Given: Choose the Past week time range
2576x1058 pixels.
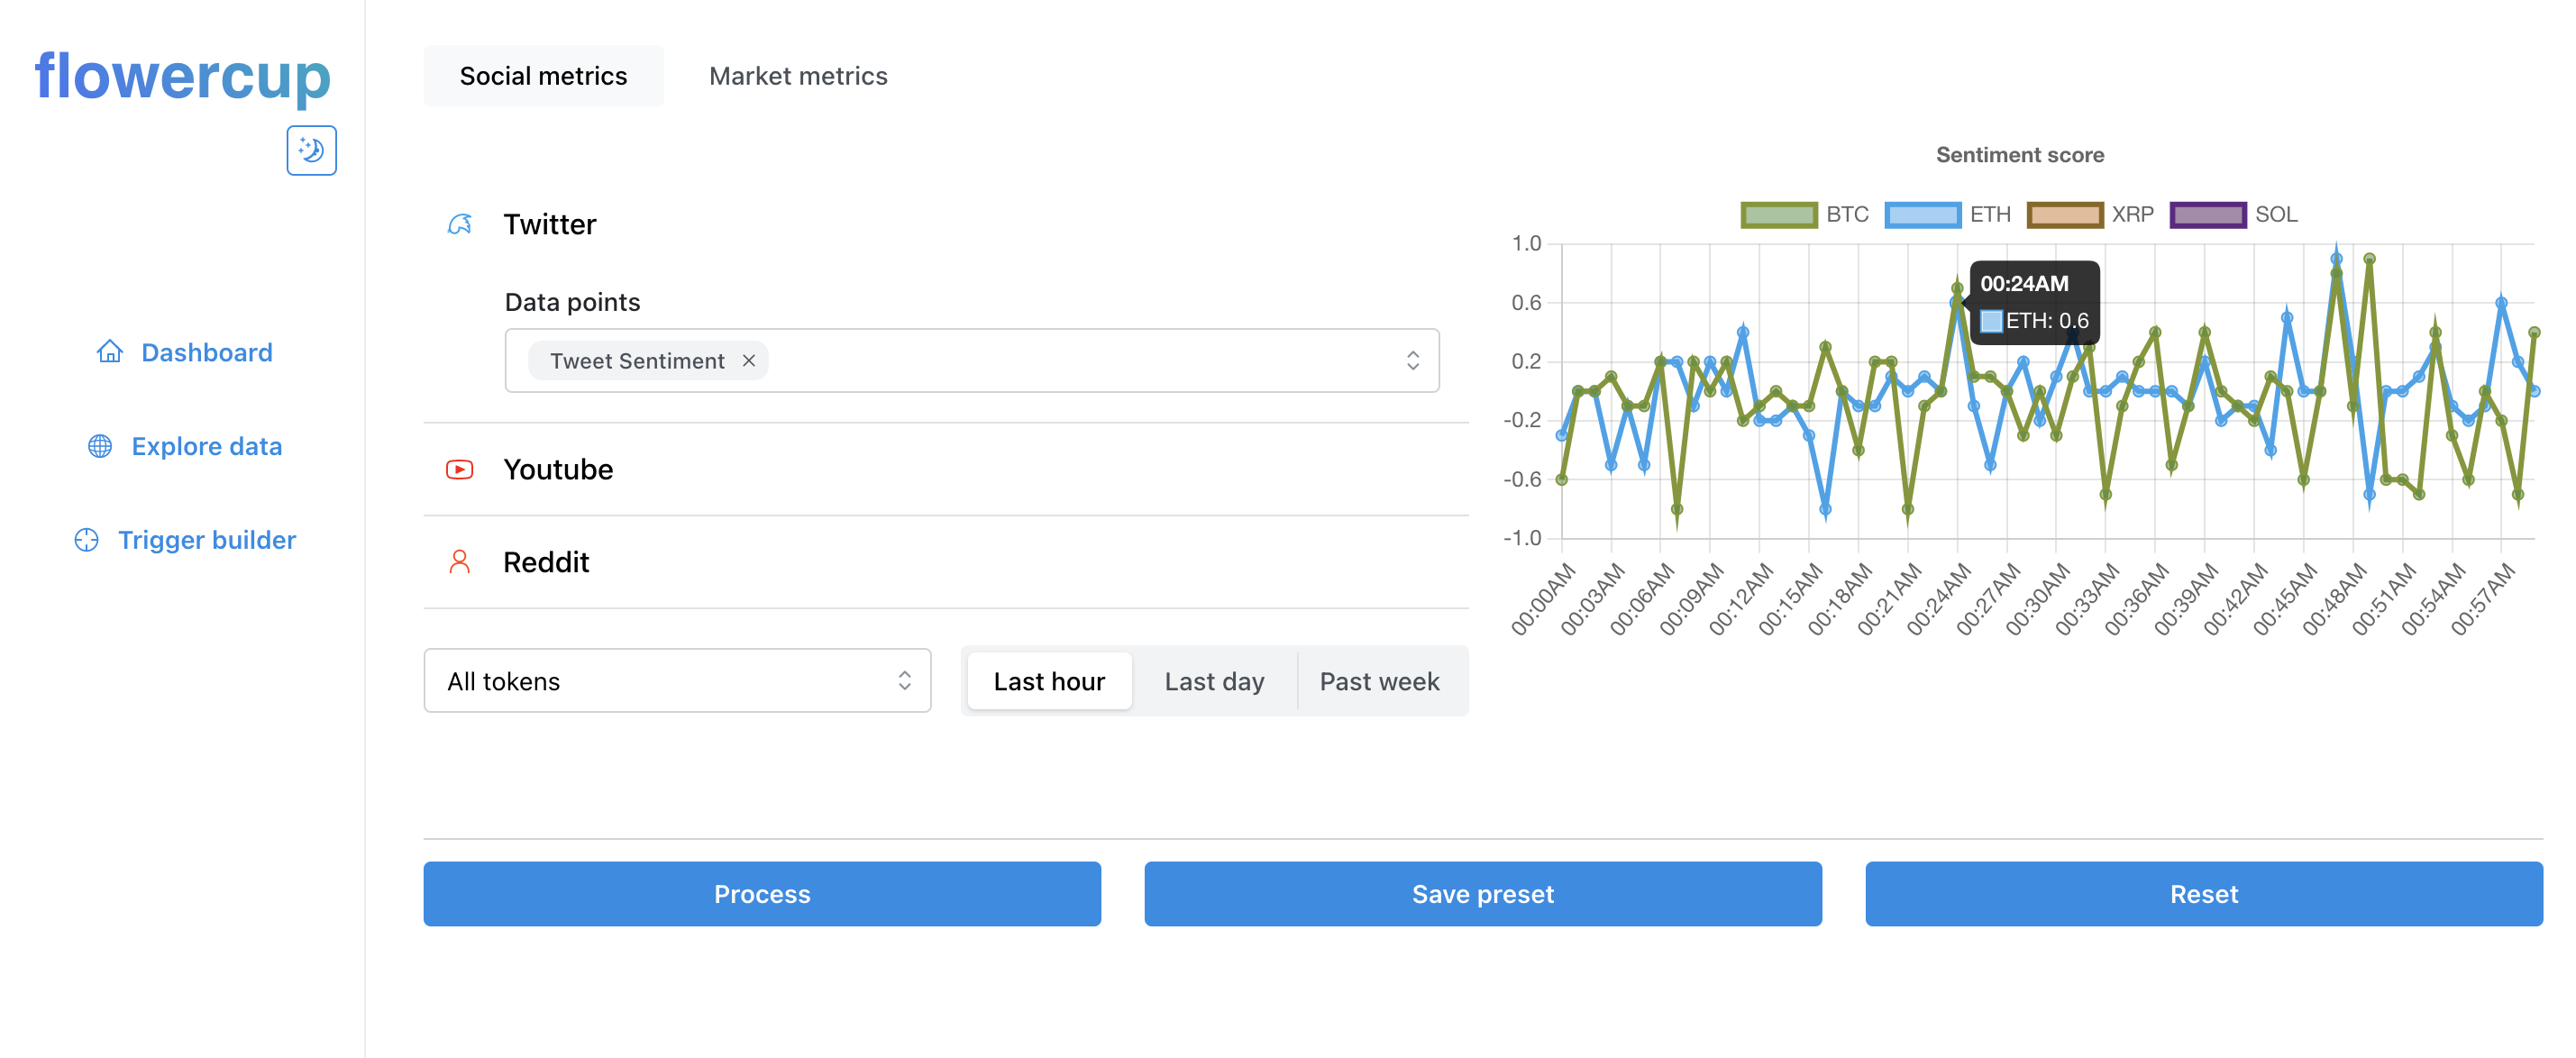Looking at the screenshot, I should click(1378, 681).
